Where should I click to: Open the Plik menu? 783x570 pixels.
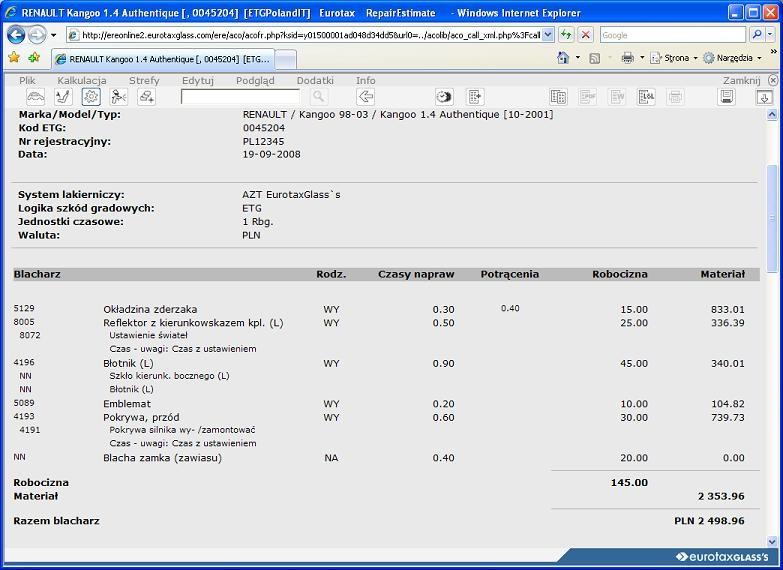pyautogui.click(x=27, y=80)
